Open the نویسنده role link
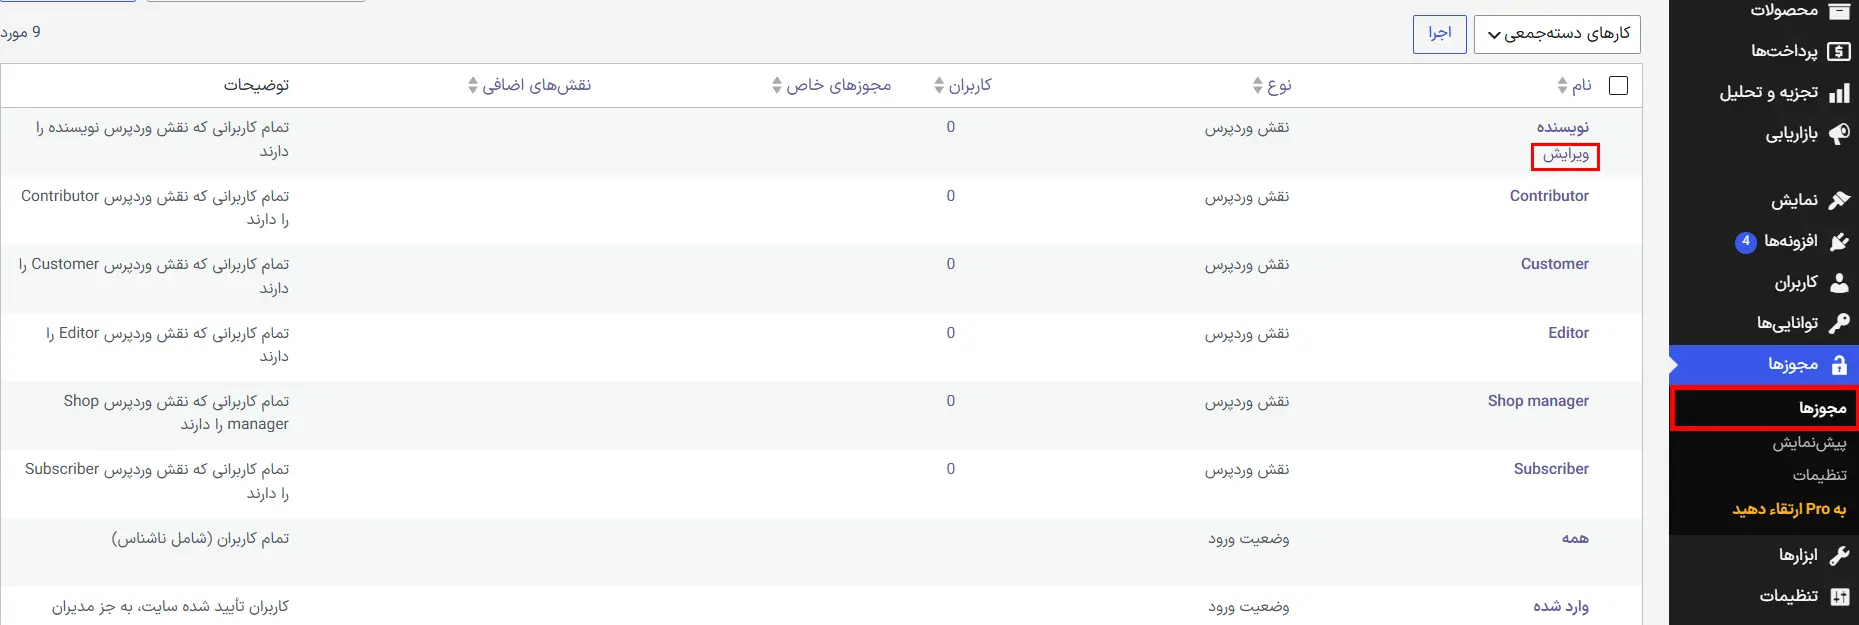This screenshot has width=1859, height=625. [1563, 127]
